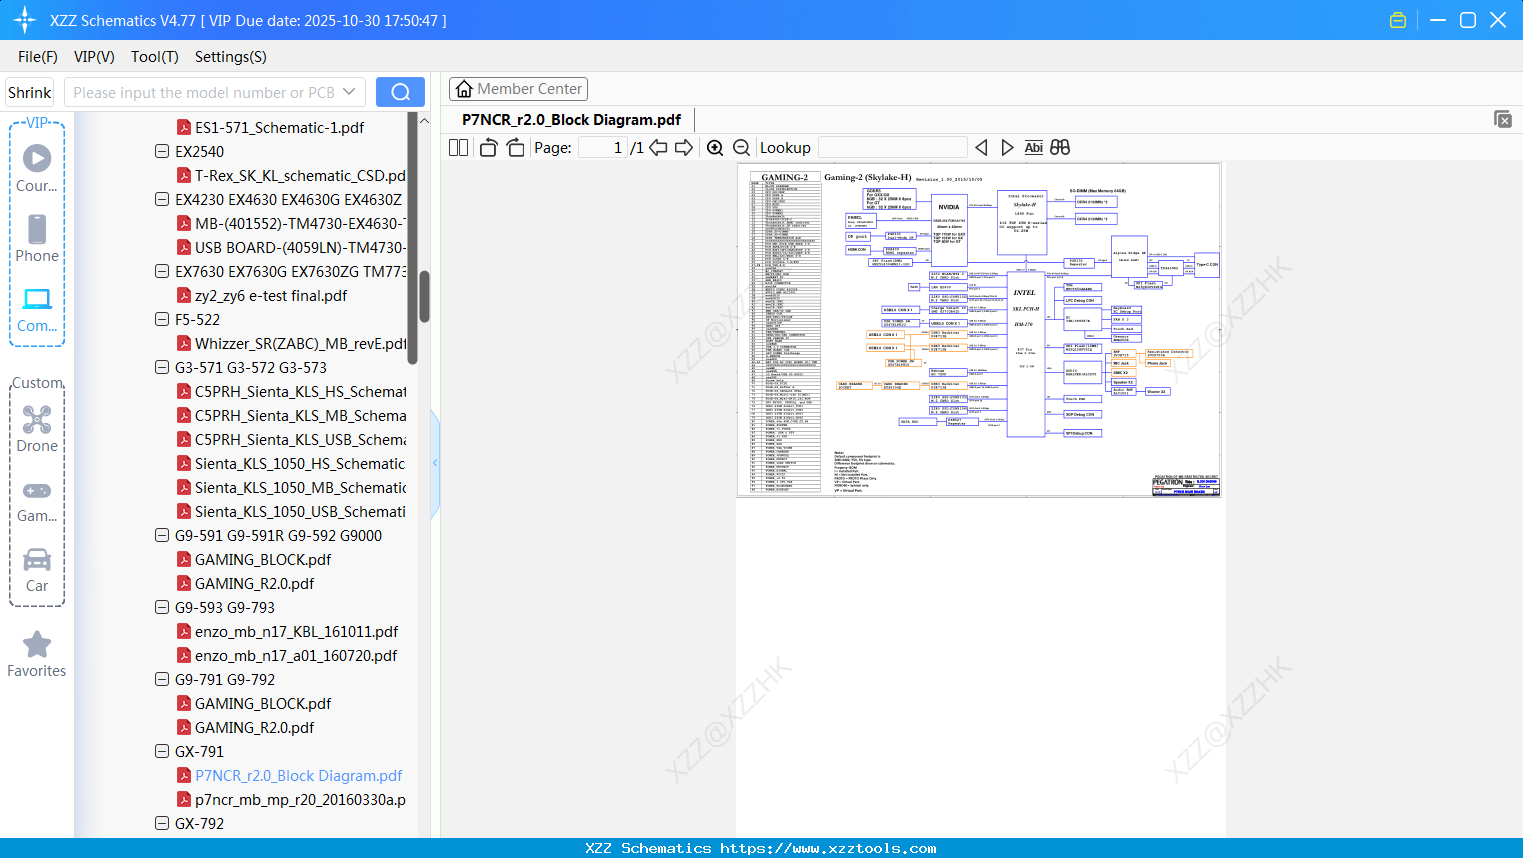Click the block diagram page preview
Viewport: 1523px width, 858px height.
(x=979, y=330)
